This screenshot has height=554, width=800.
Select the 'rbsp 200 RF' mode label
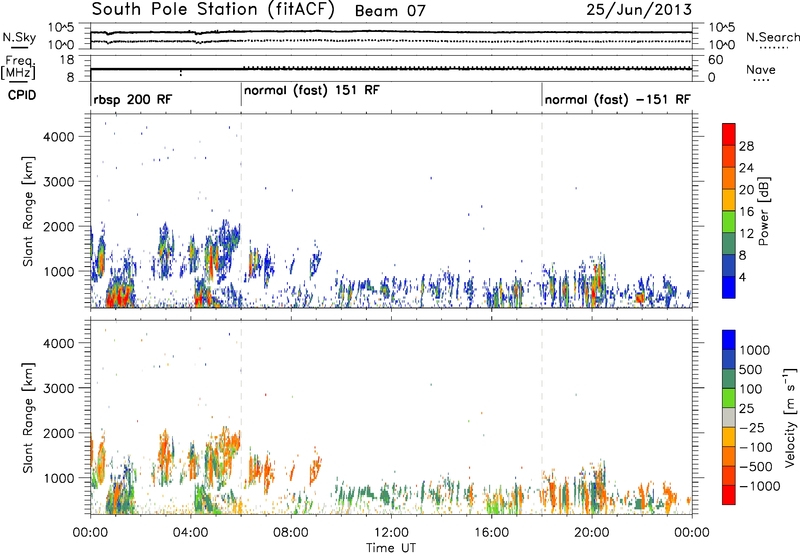(133, 100)
